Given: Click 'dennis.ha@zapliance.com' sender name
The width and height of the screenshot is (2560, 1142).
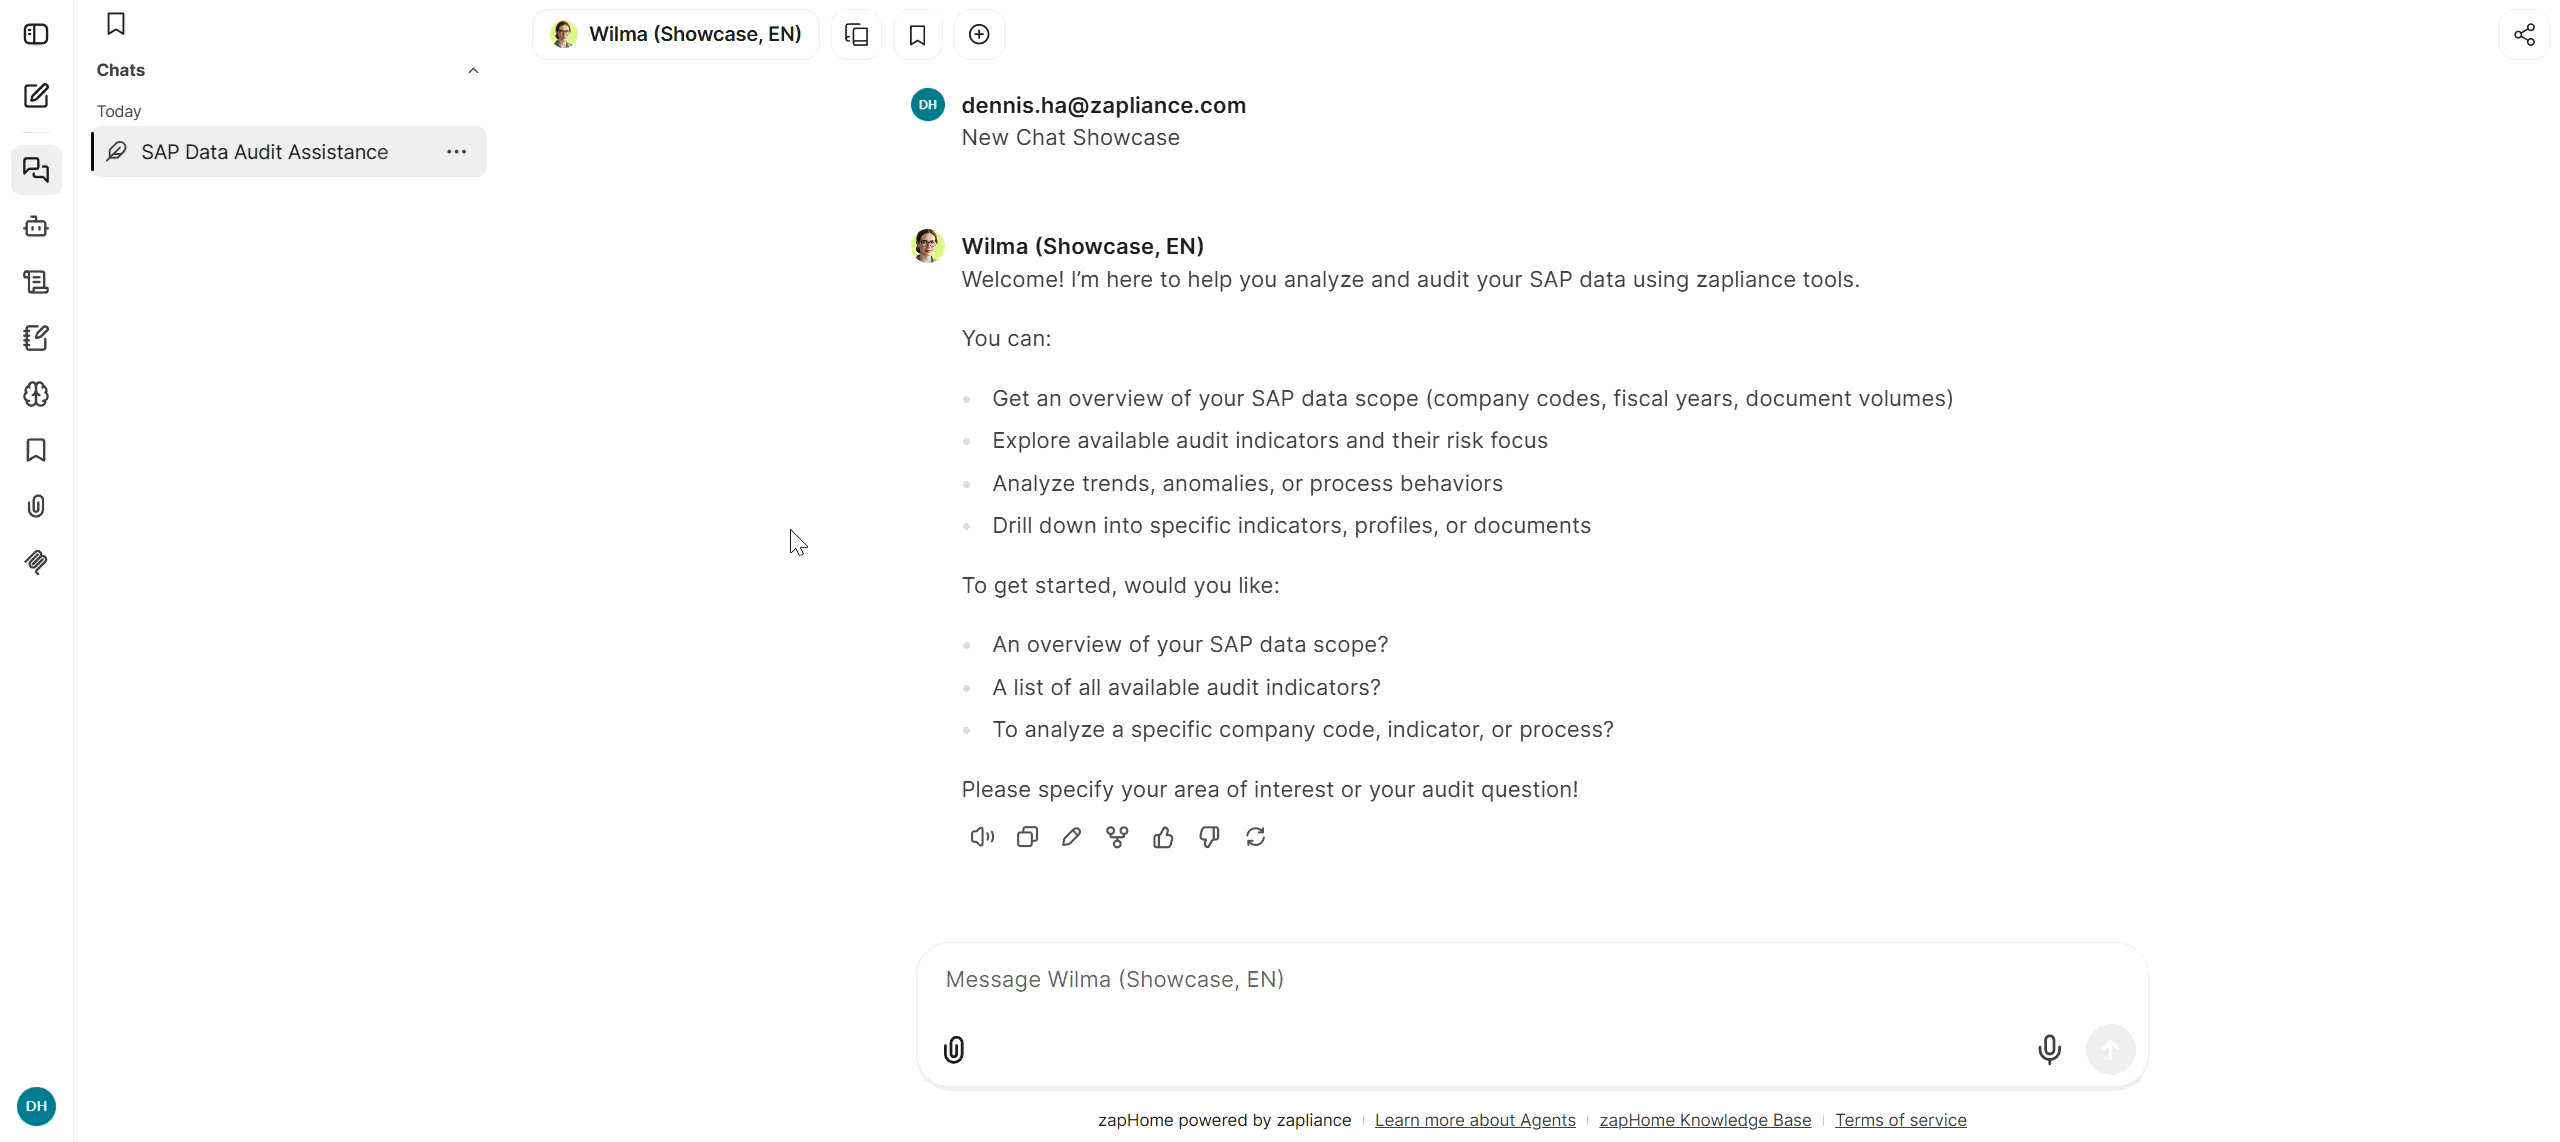Looking at the screenshot, I should coord(1104,105).
